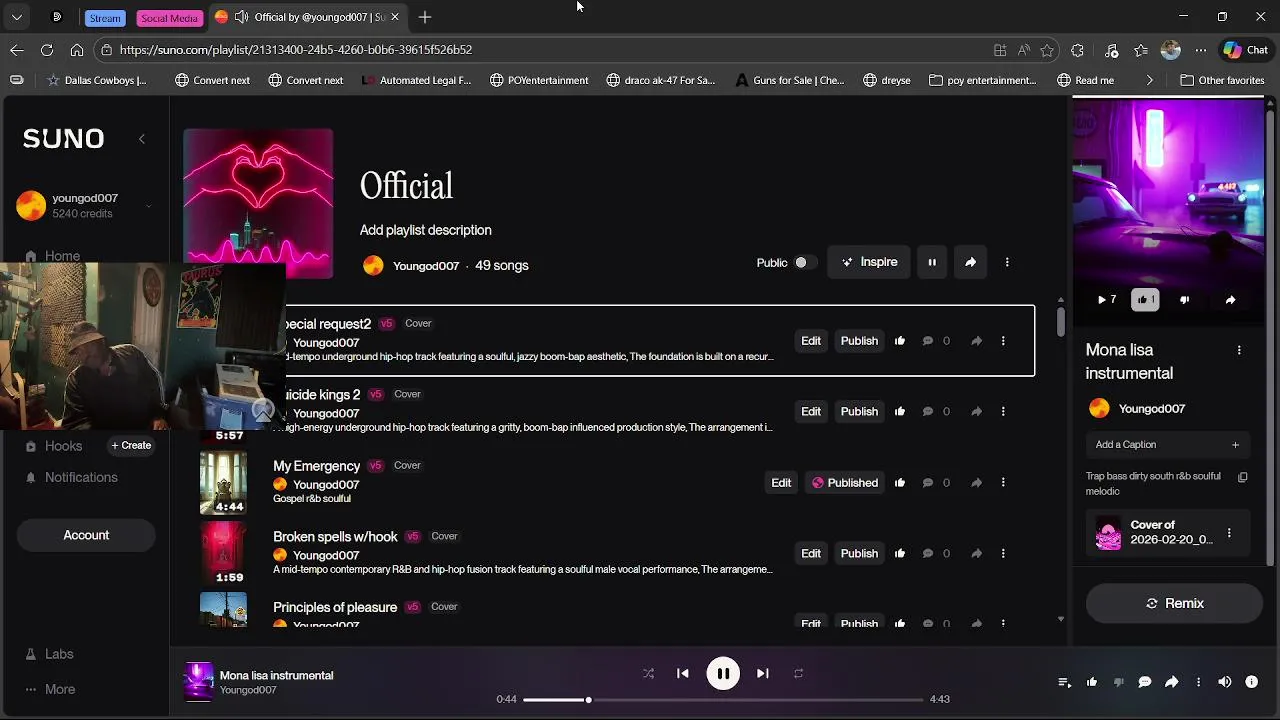
Task: Like the My Emergency song
Action: 900,483
